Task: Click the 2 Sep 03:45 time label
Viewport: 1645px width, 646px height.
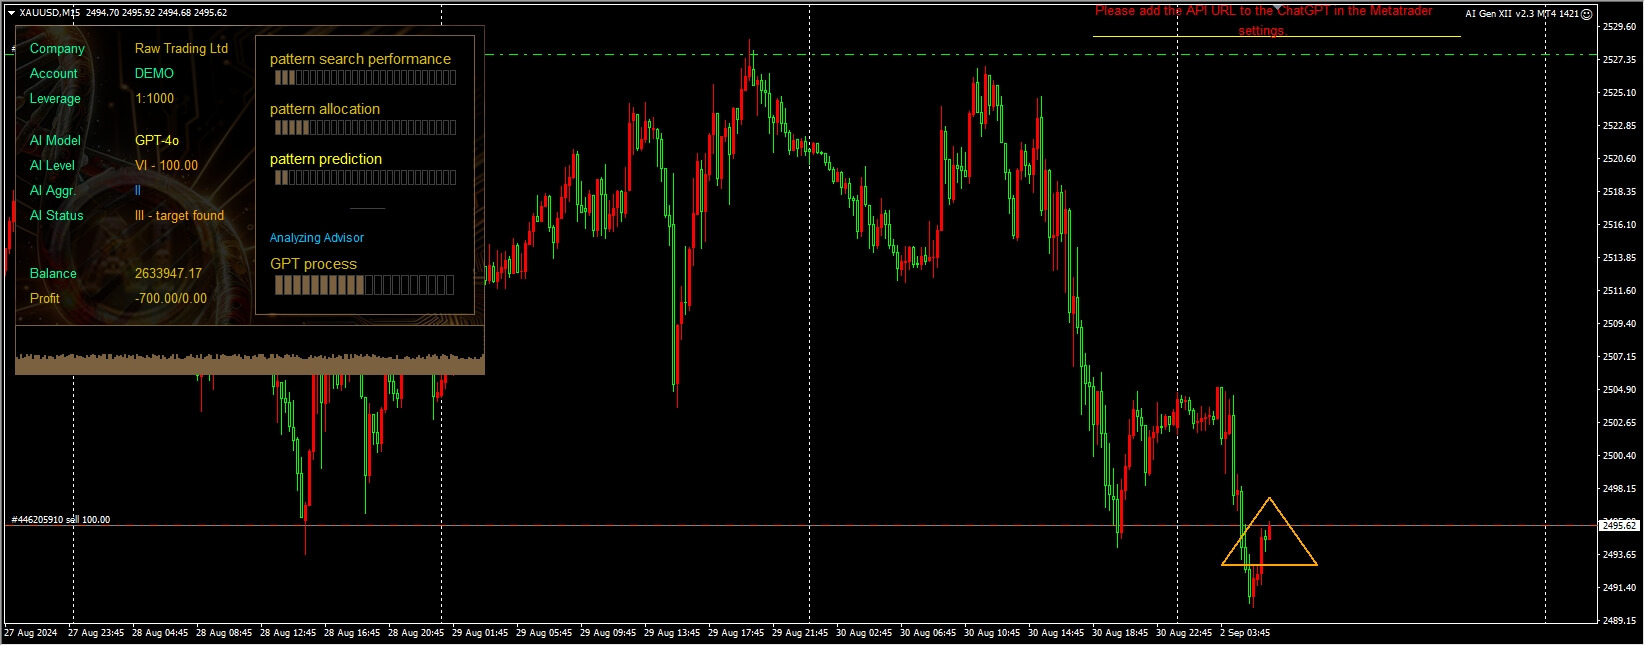Action: (1244, 633)
